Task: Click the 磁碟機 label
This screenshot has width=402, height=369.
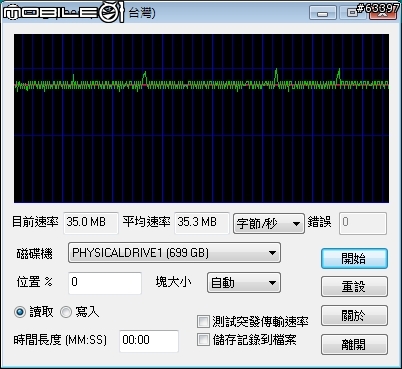Action: point(35,254)
